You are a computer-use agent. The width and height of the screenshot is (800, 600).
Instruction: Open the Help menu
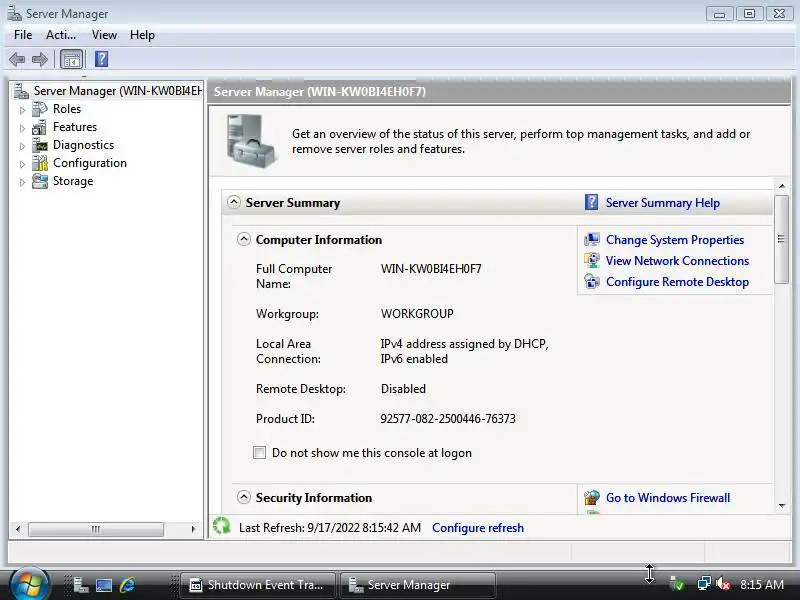[x=142, y=35]
